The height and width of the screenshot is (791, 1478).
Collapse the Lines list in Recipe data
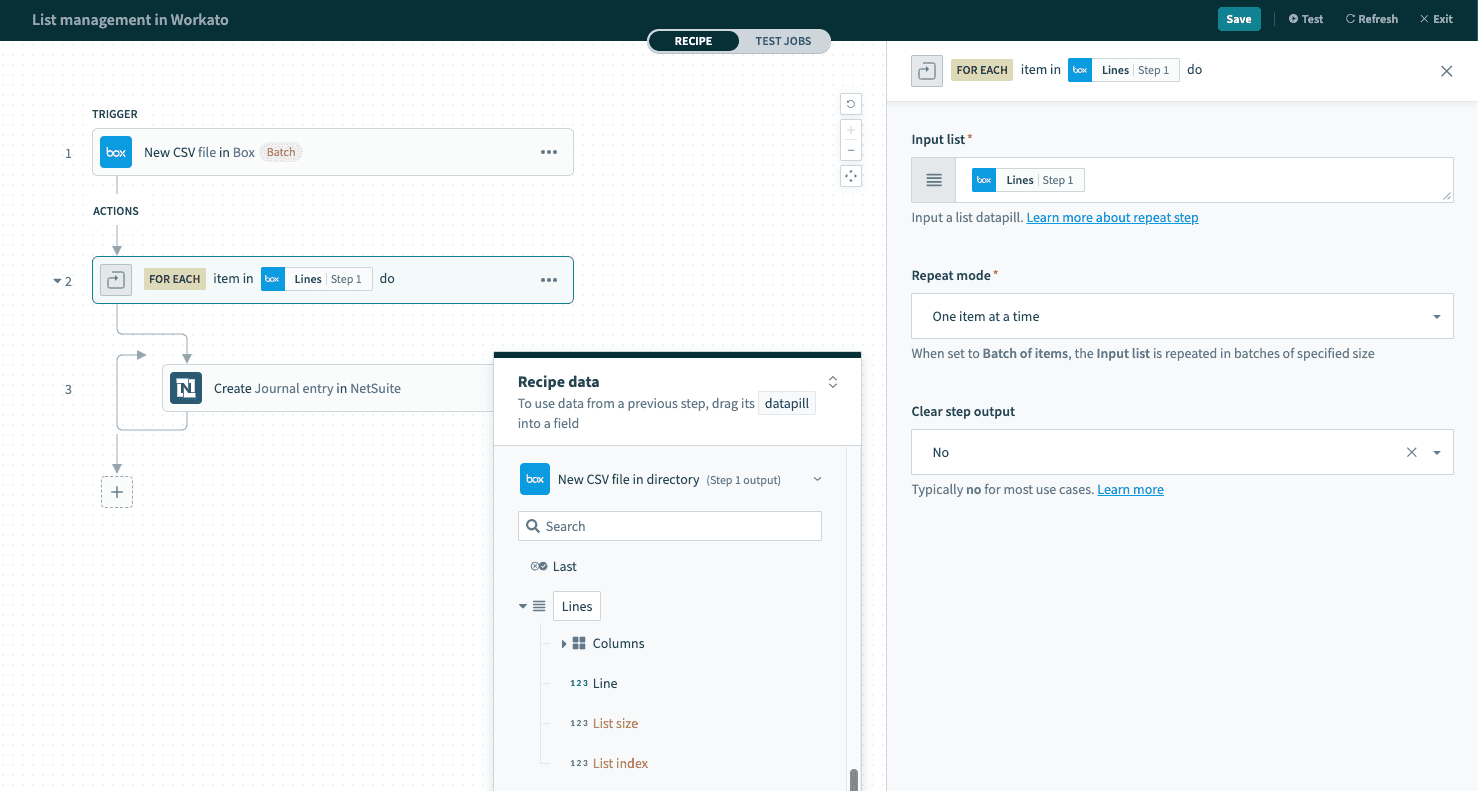pyautogui.click(x=523, y=606)
